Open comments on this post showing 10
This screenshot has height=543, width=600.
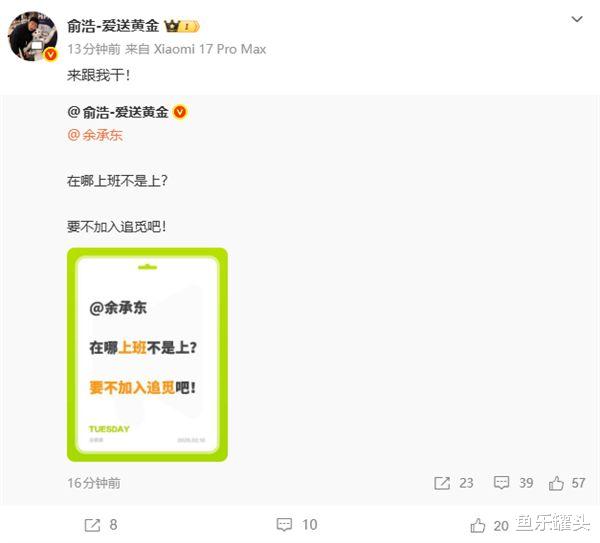coord(297,524)
